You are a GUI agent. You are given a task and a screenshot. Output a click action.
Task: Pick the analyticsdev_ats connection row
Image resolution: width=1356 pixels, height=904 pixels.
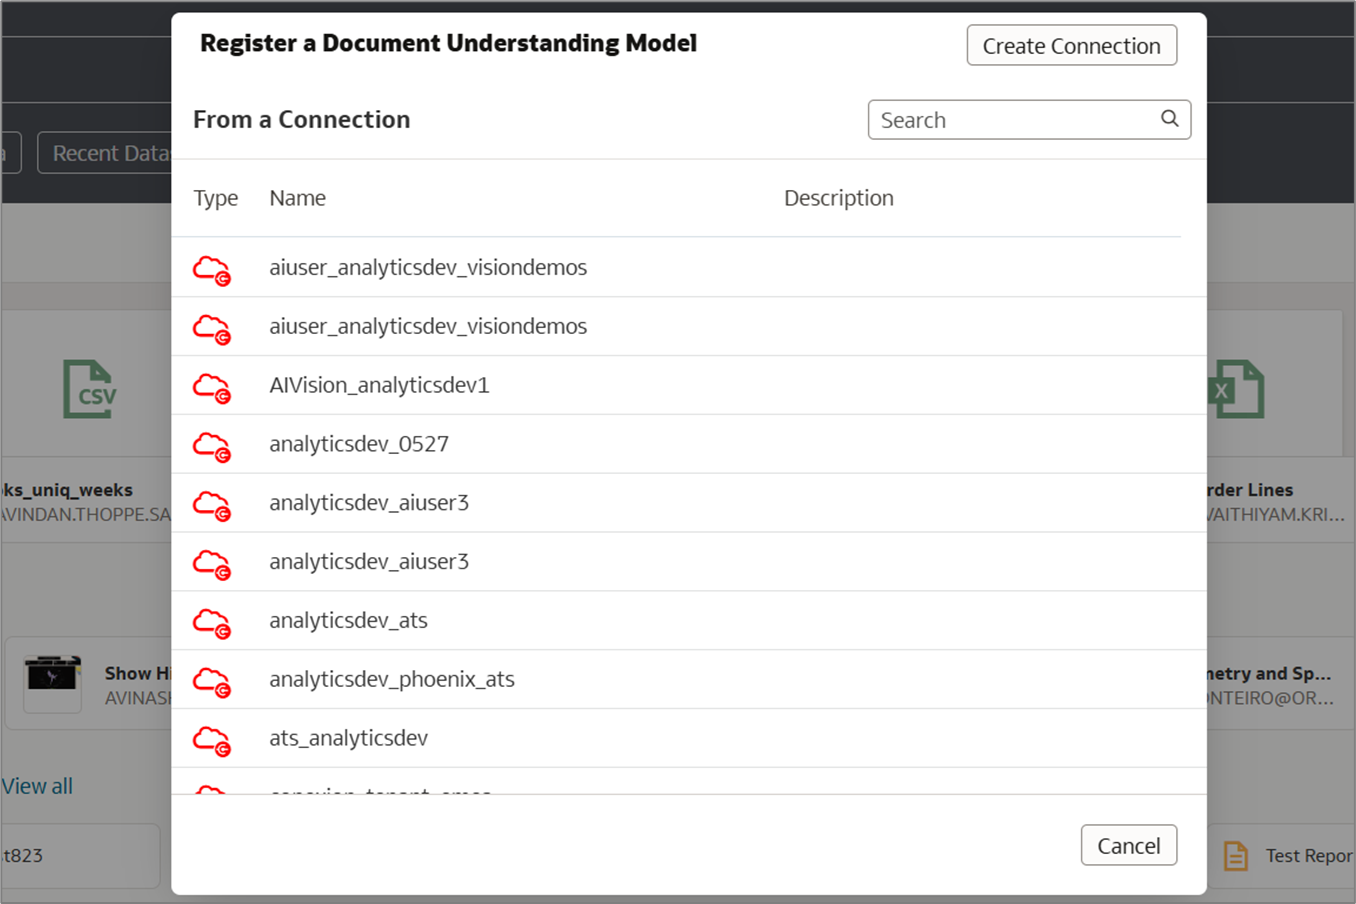click(x=348, y=621)
